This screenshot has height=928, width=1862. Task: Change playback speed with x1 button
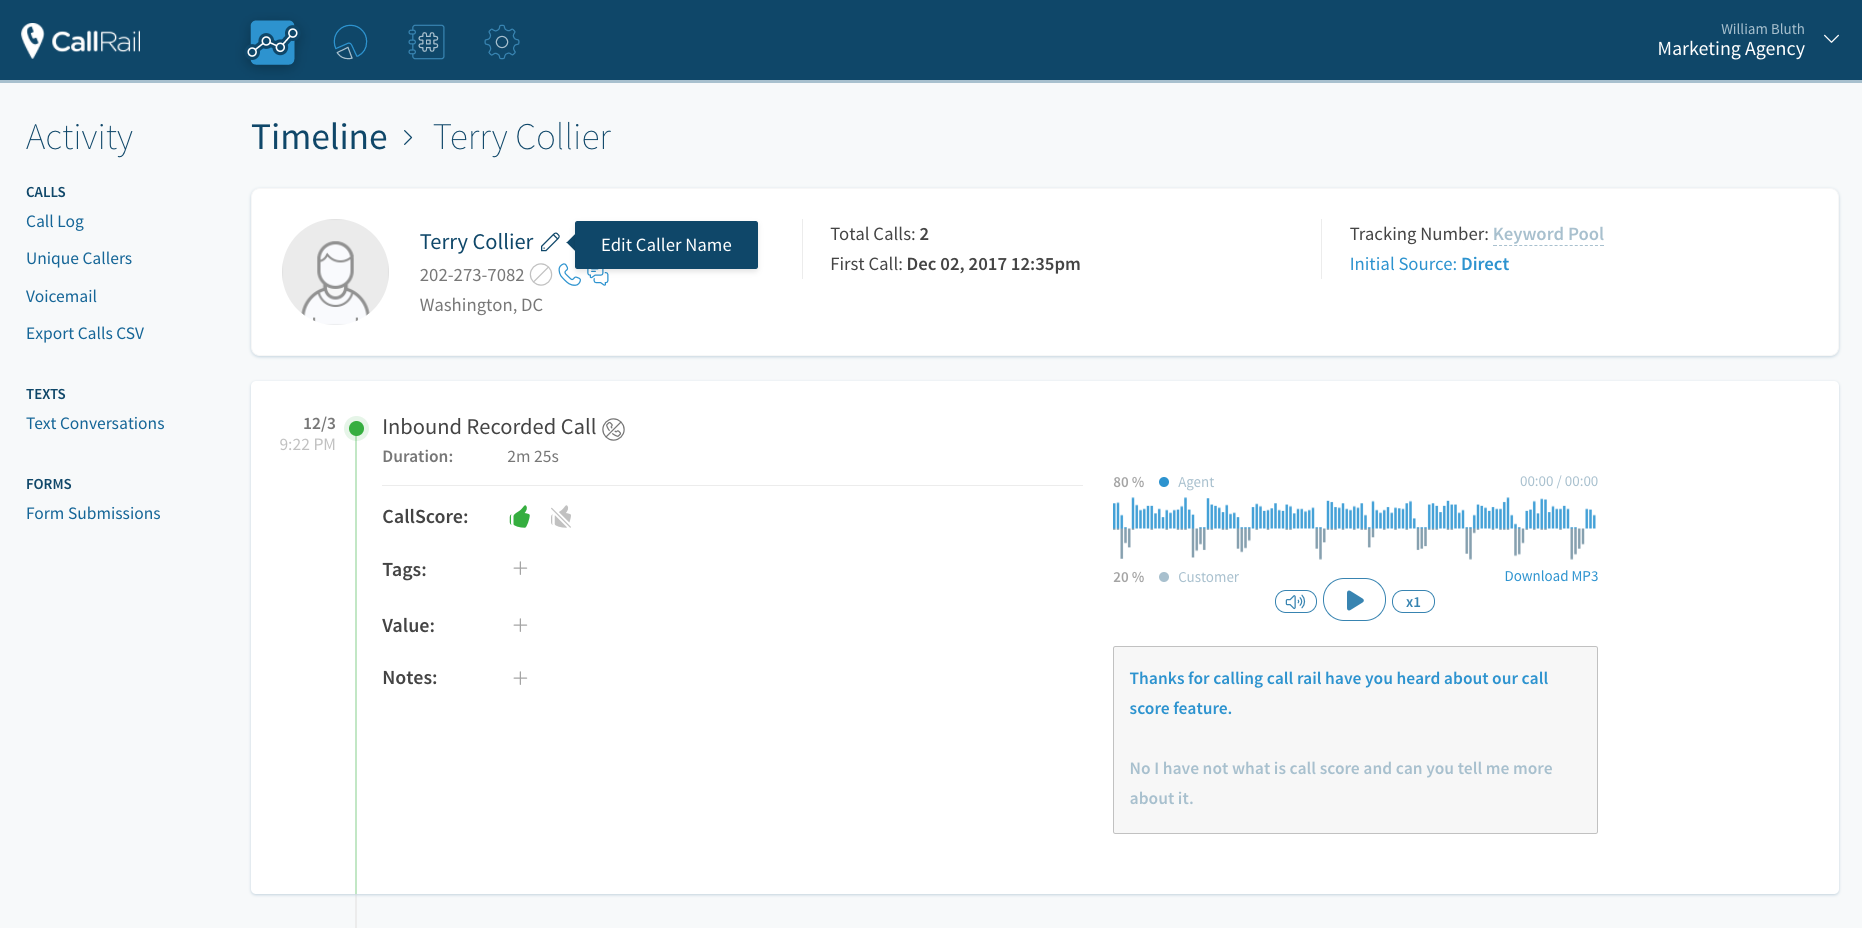[x=1413, y=602]
